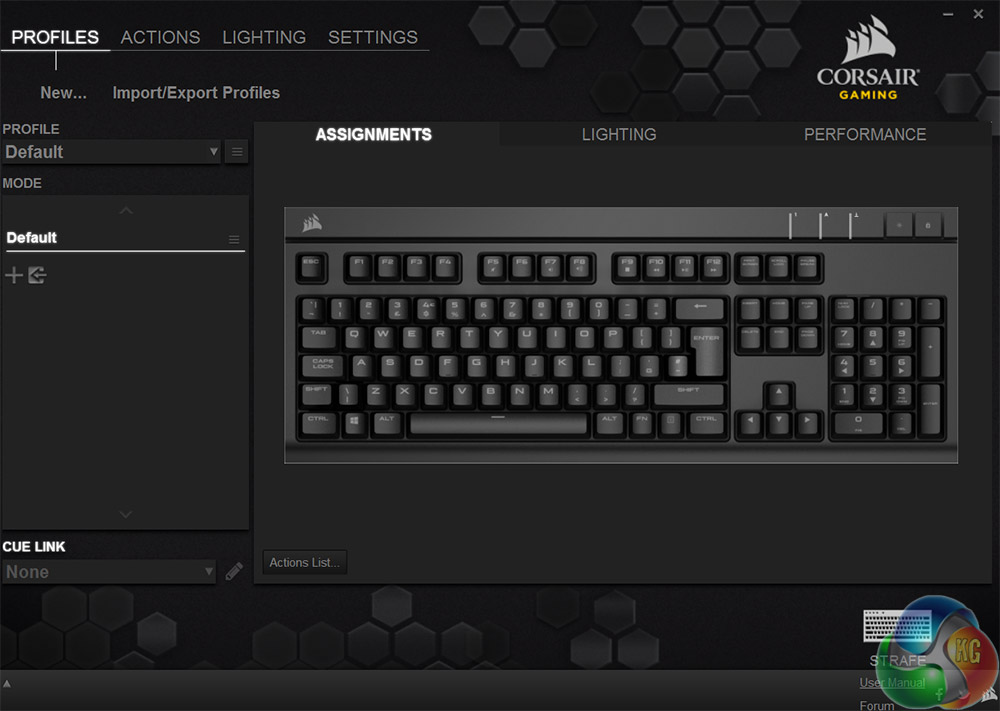The width and height of the screenshot is (1000, 711).
Task: Switch to the ACTIONS main tab
Action: (x=160, y=37)
